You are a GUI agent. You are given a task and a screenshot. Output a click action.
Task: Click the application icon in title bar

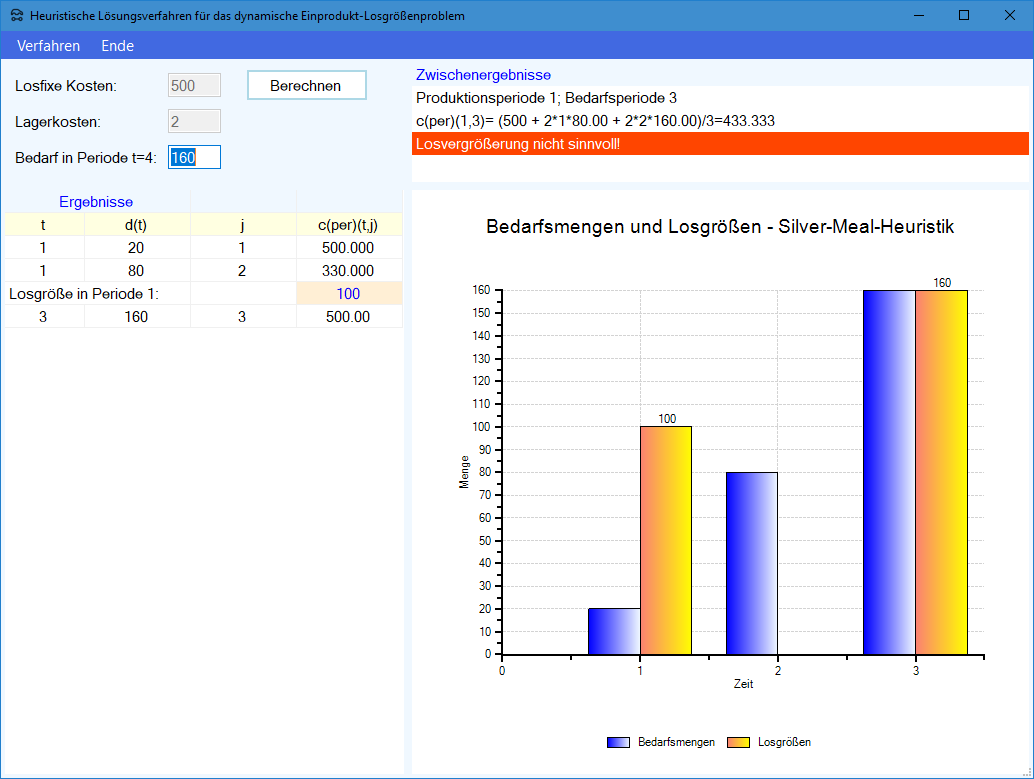click(16, 16)
